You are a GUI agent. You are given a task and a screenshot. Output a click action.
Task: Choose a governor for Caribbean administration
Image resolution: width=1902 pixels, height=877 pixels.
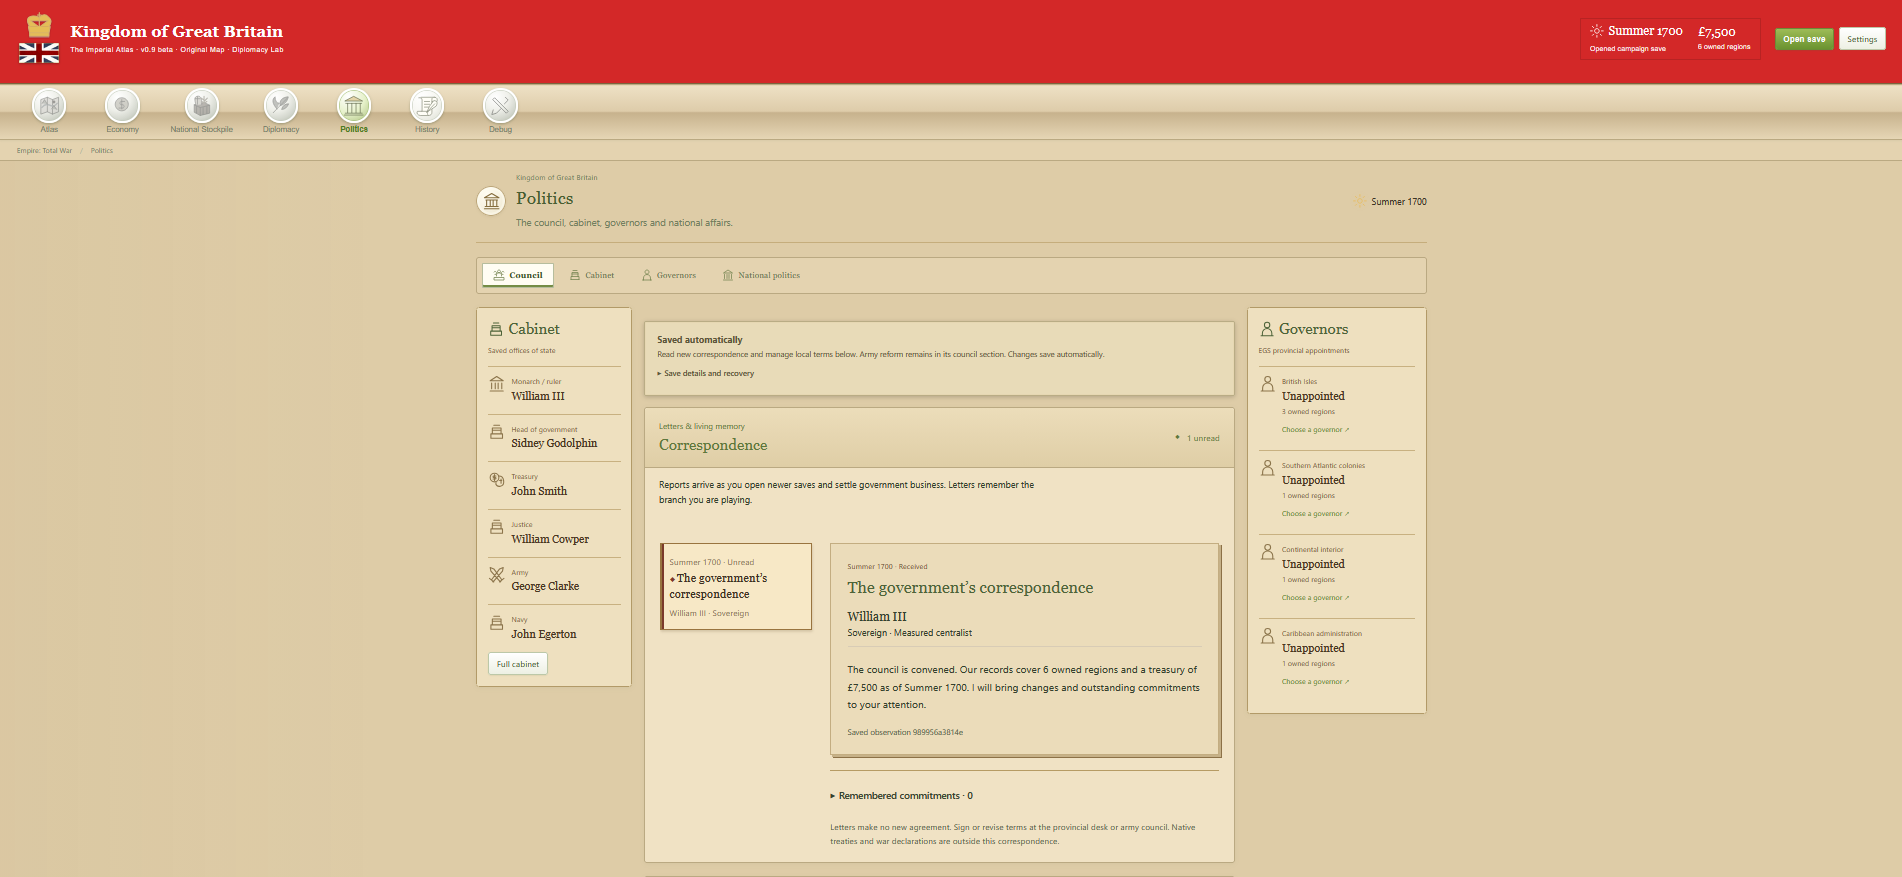tap(1315, 682)
